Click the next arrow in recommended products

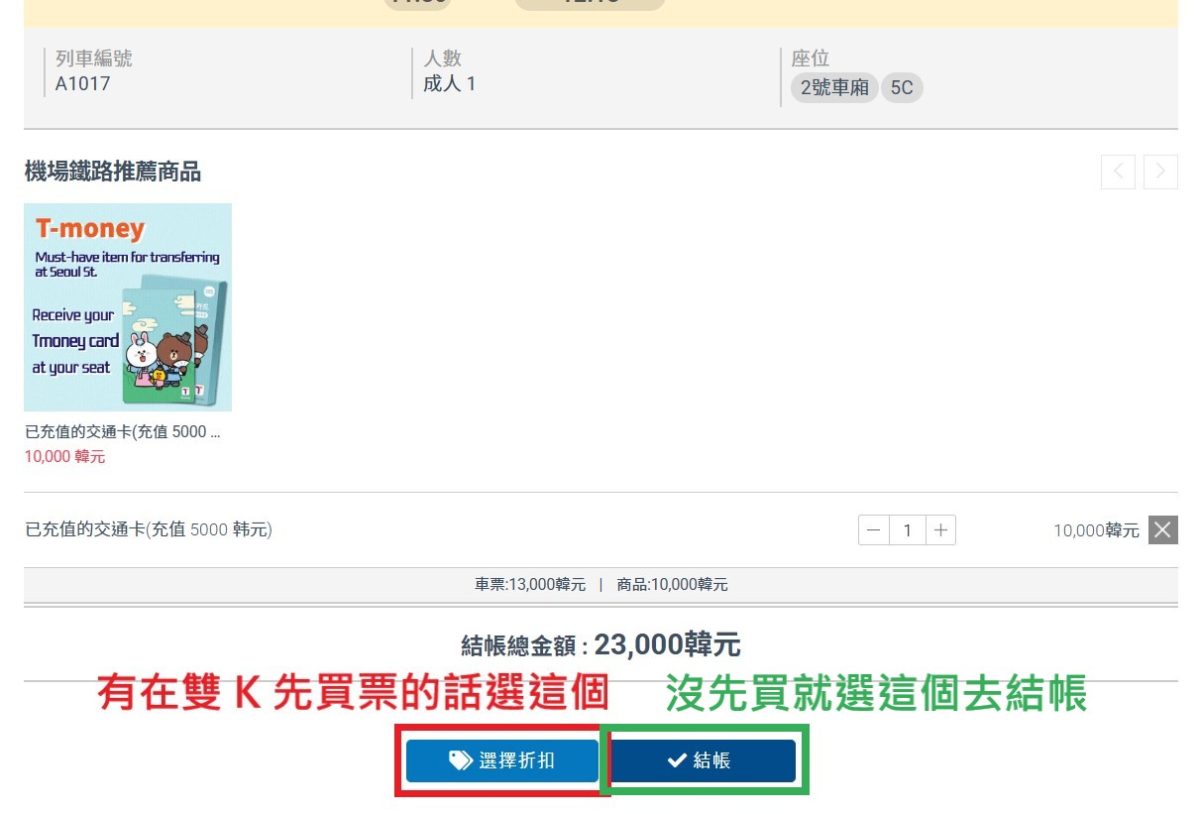[1160, 172]
